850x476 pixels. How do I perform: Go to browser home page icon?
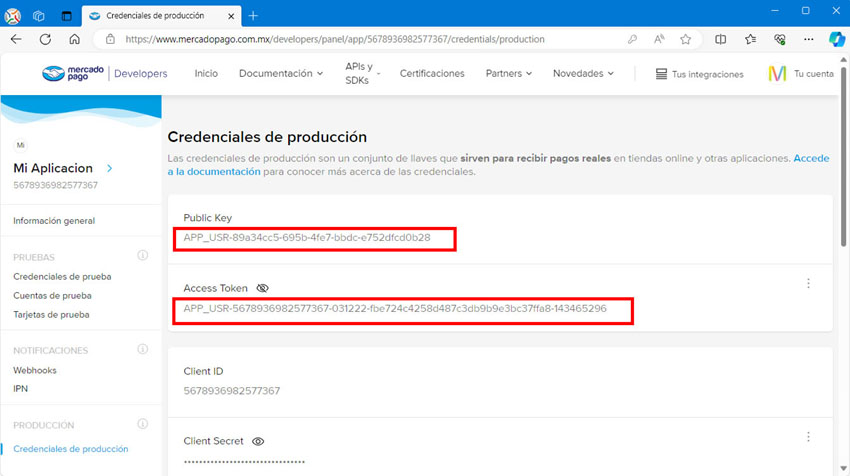point(75,39)
